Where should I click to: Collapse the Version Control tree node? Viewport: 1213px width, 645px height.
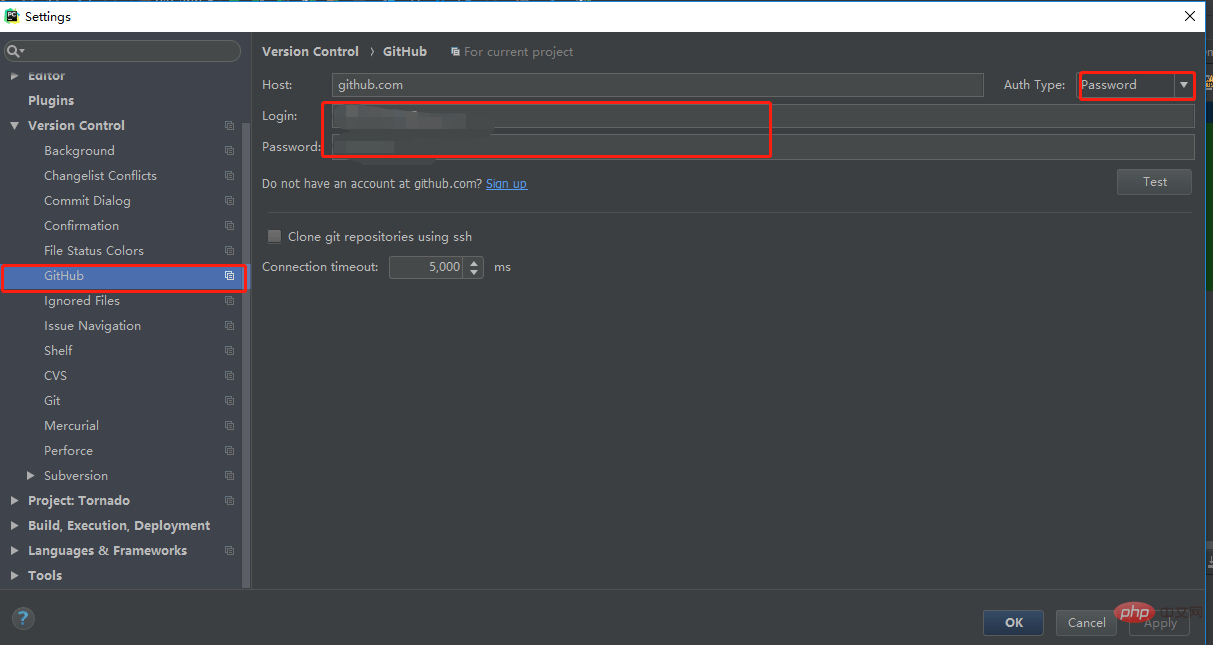coord(14,126)
